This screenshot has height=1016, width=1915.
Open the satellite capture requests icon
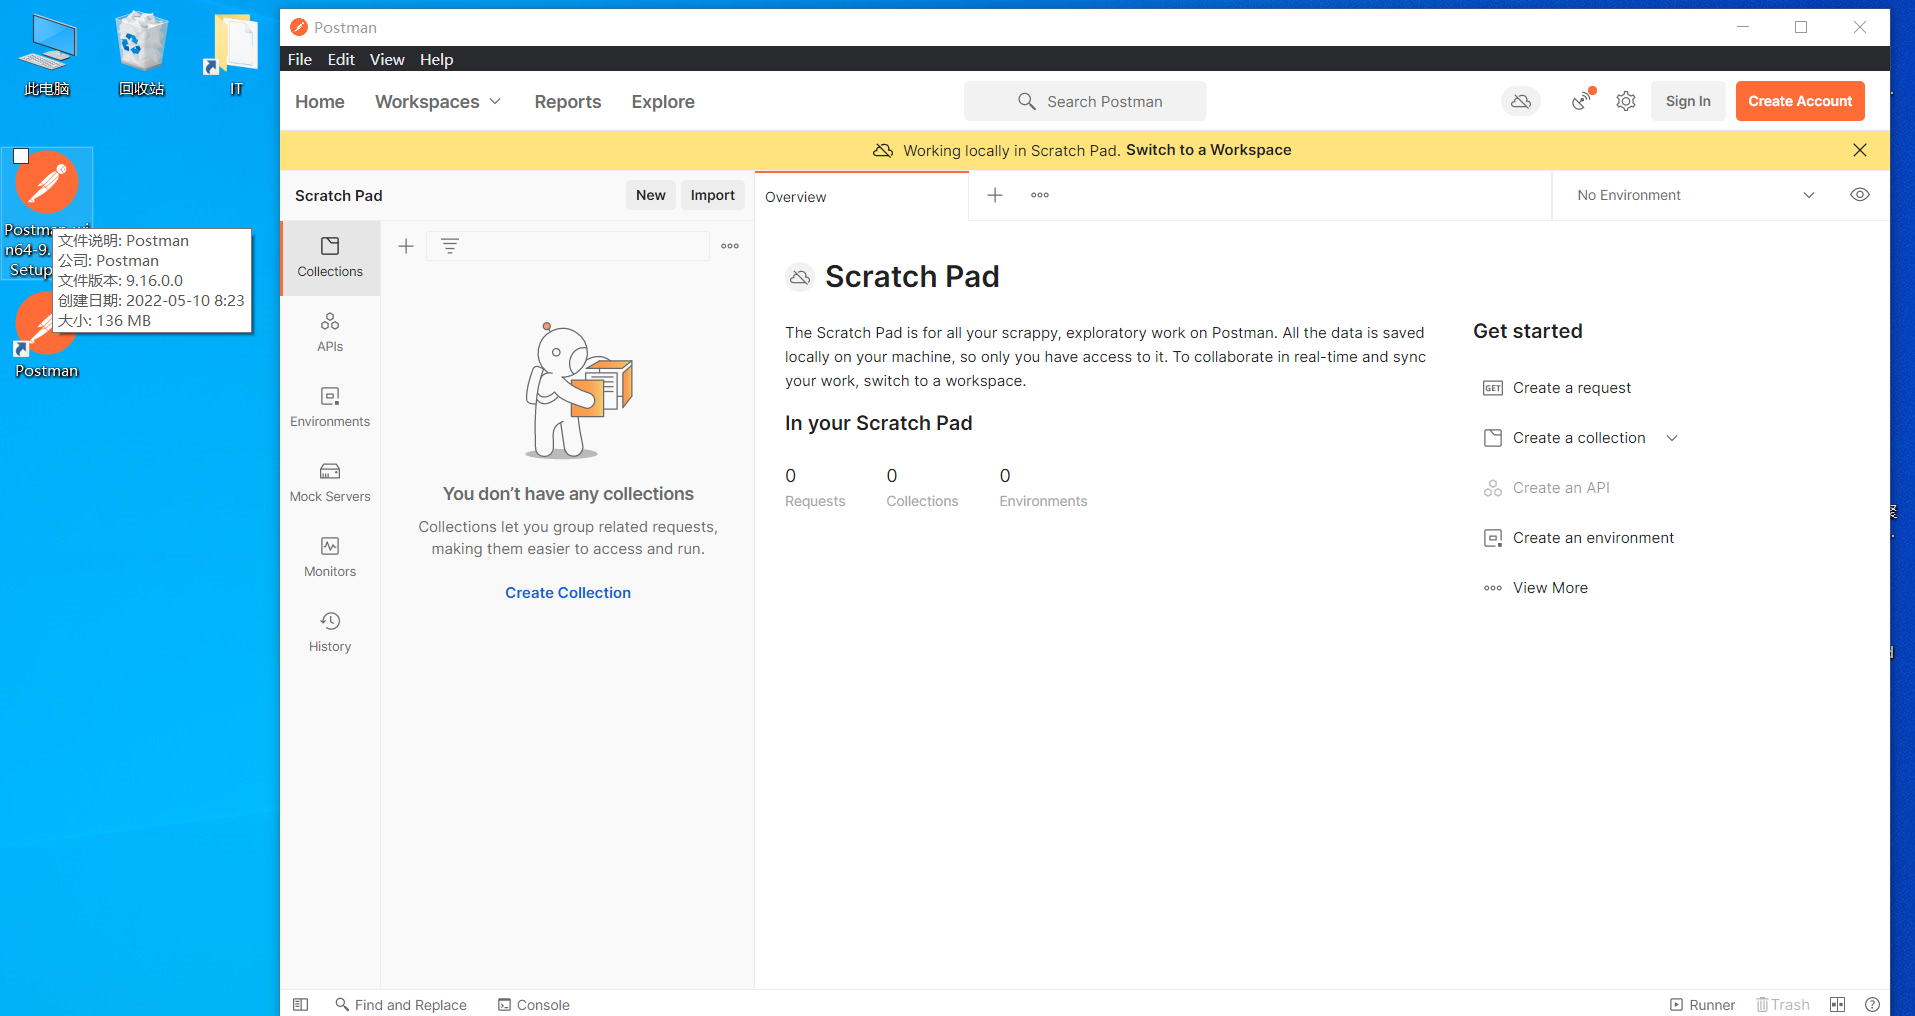pos(1582,100)
